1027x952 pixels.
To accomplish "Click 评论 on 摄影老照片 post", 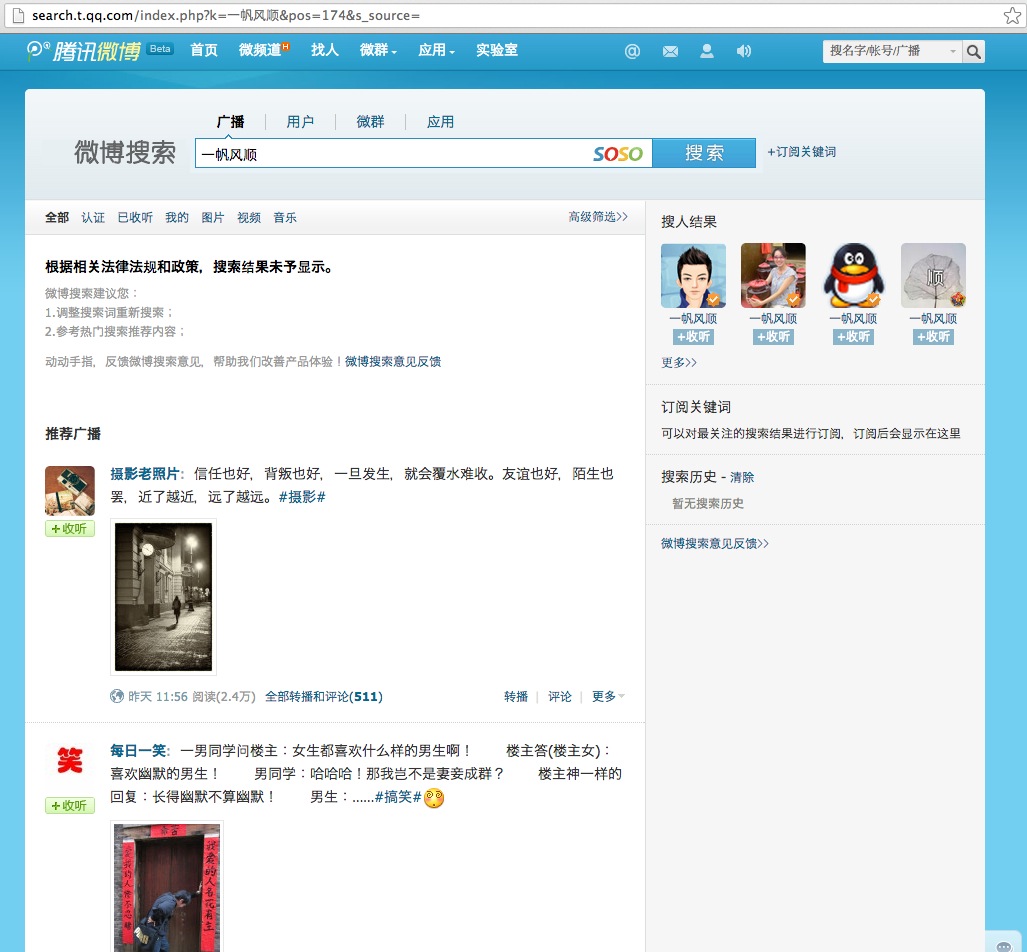I will (560, 696).
